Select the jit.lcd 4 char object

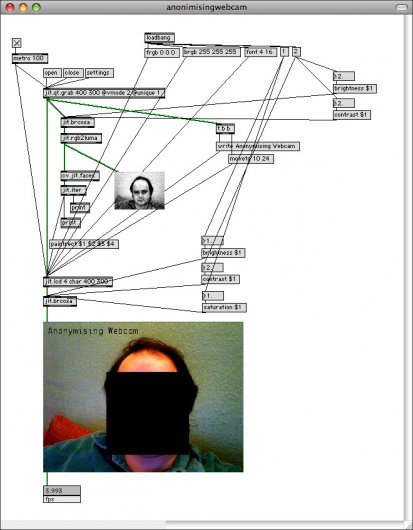tap(78, 282)
